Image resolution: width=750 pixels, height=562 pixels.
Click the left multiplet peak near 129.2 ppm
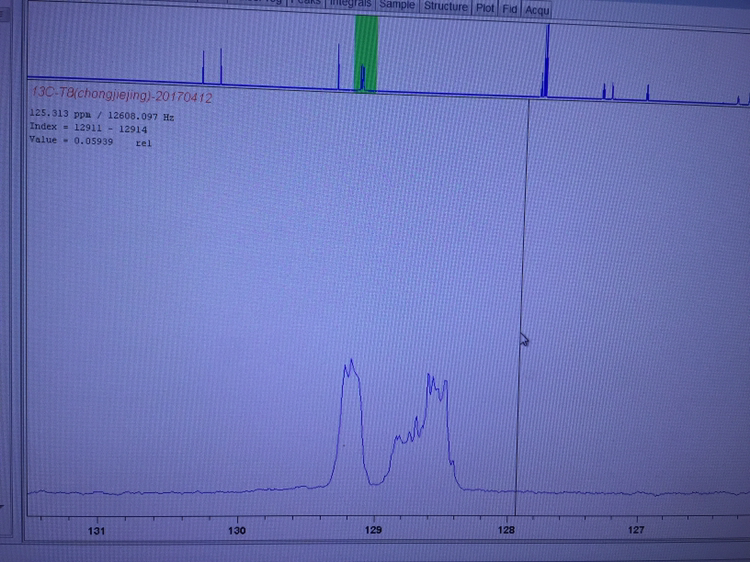pyautogui.click(x=351, y=421)
